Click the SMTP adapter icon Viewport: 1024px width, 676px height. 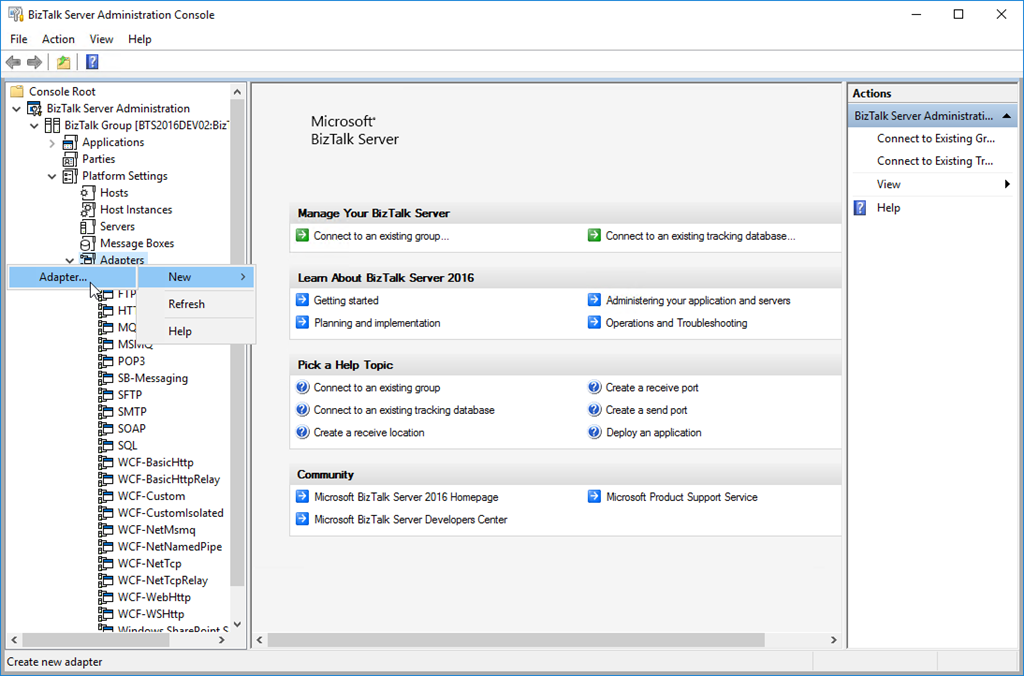pyautogui.click(x=105, y=412)
